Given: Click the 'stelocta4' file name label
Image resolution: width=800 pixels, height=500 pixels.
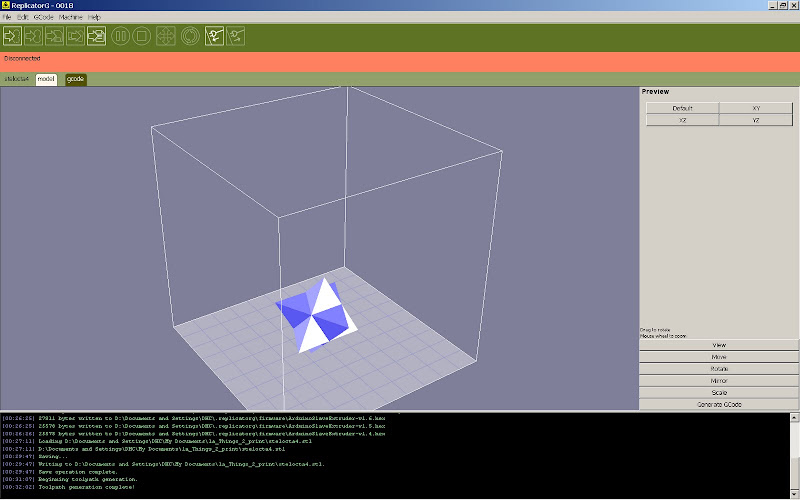Looking at the screenshot, I should (x=16, y=79).
